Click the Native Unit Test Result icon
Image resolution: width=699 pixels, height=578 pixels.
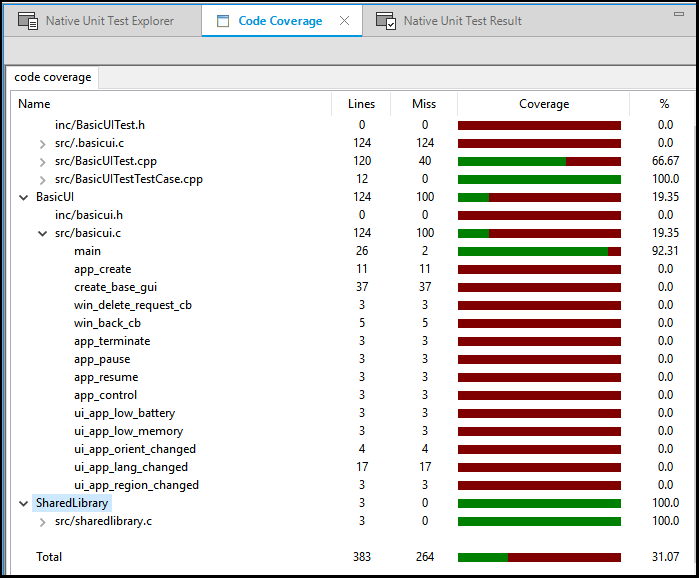click(385, 21)
